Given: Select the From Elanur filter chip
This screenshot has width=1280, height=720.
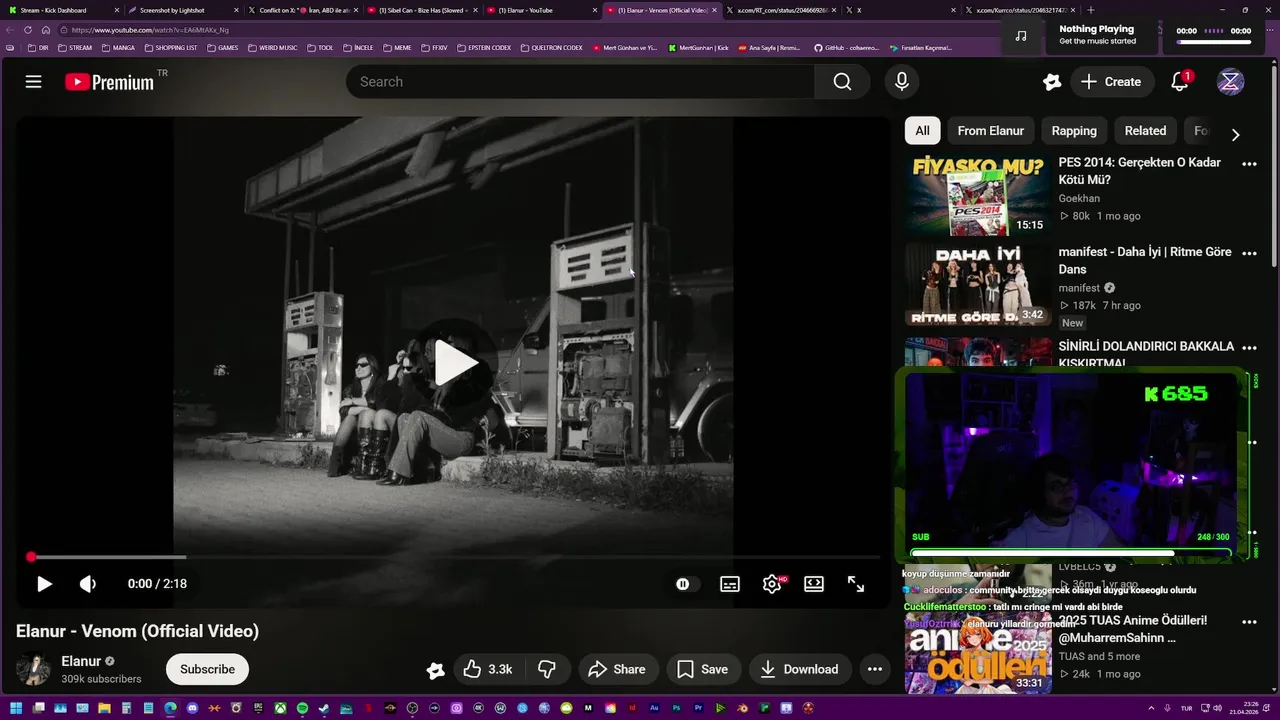Looking at the screenshot, I should point(991,131).
